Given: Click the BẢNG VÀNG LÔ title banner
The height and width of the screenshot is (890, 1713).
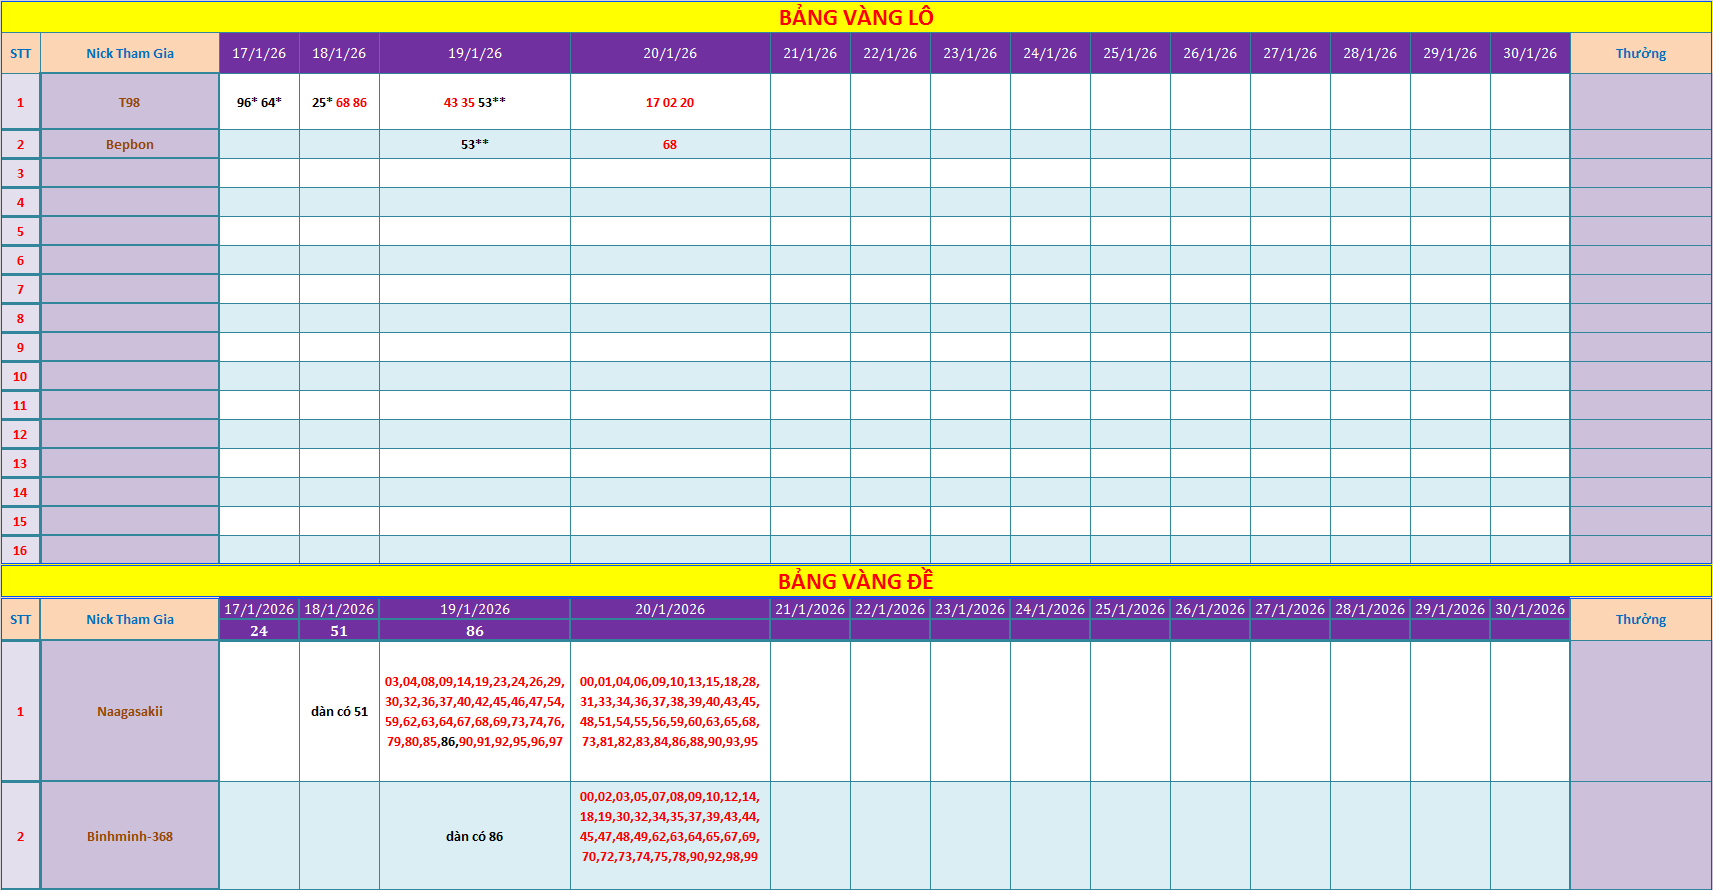Looking at the screenshot, I should coord(856,17).
